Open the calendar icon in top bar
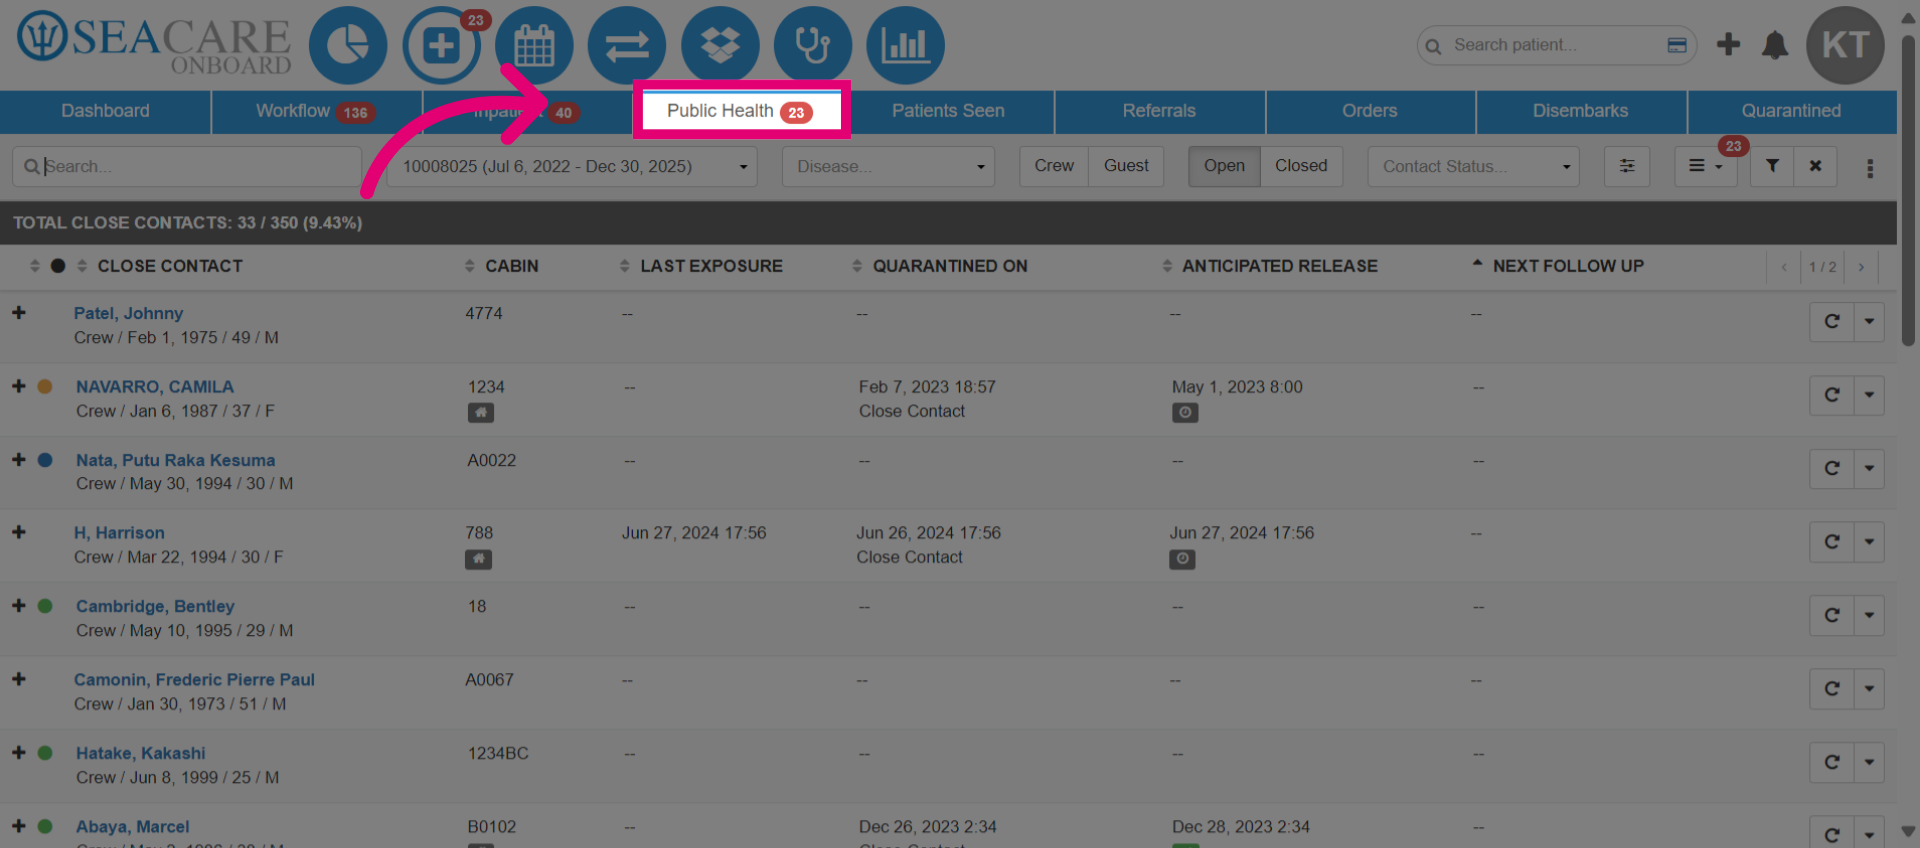The image size is (1920, 848). (534, 45)
